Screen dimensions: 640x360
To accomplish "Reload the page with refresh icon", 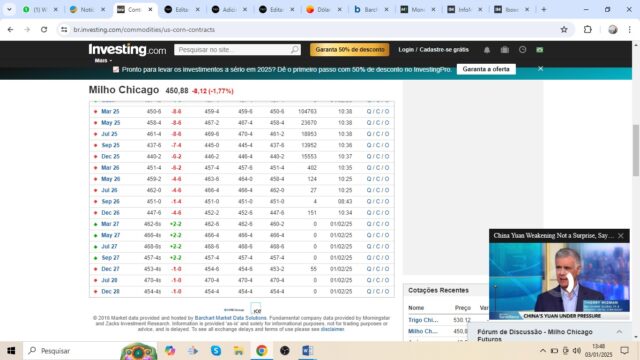I will 44,29.
